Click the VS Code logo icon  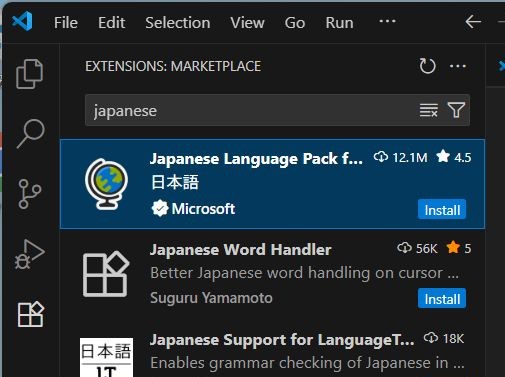tap(22, 21)
